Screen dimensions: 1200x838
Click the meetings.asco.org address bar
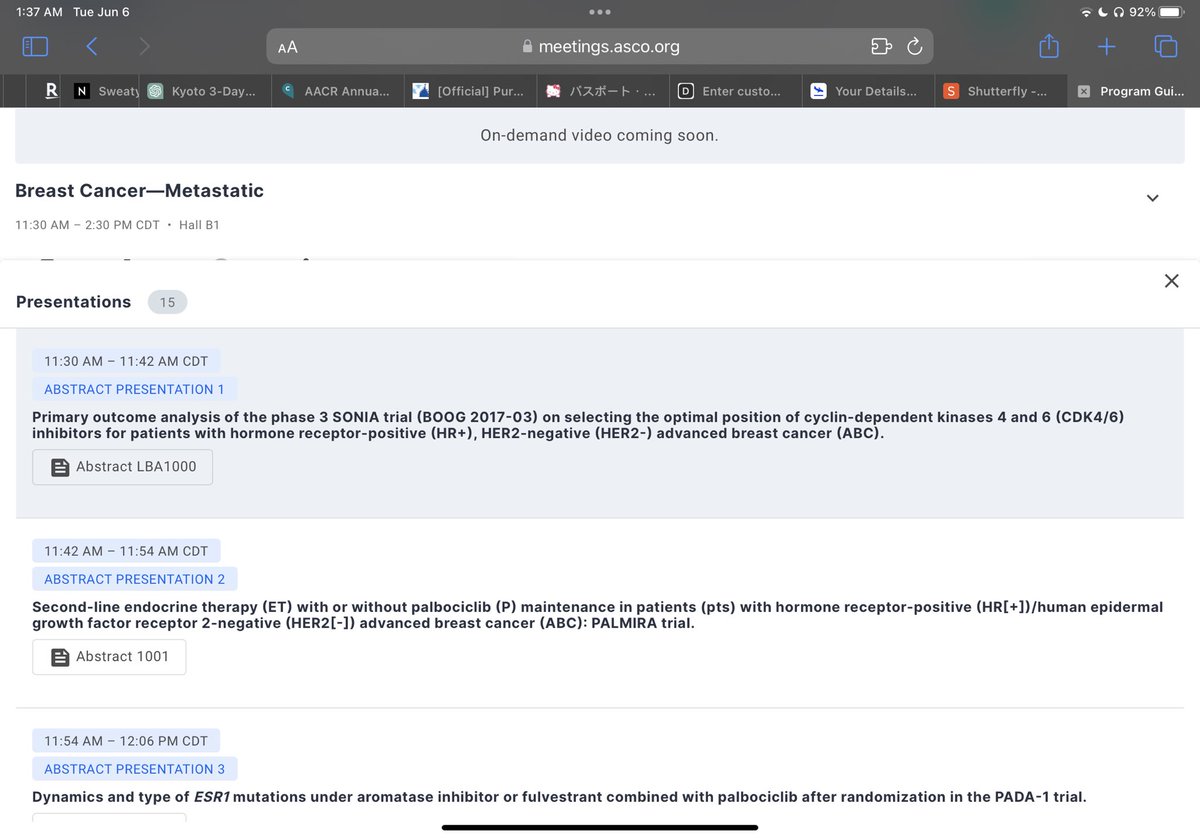pos(600,46)
